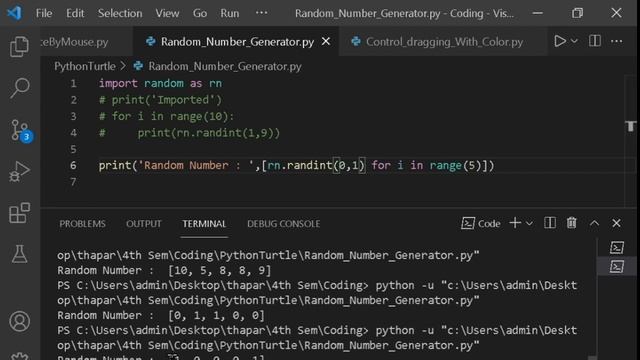Select the second terminal instance in the list
640x360 pixels.
click(x=617, y=267)
